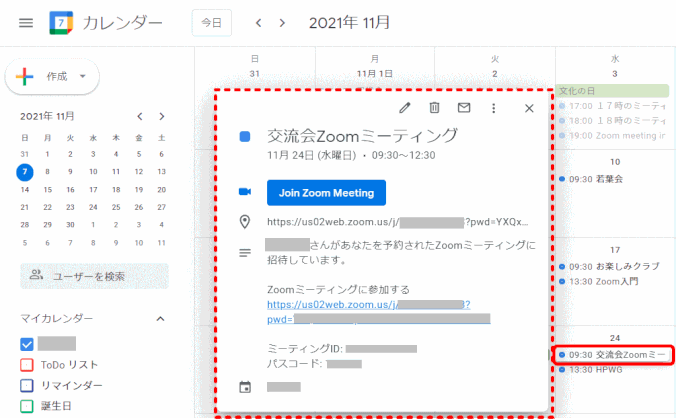Open the 13:30 Zoom入門 event
The height and width of the screenshot is (419, 676).
[x=598, y=281]
